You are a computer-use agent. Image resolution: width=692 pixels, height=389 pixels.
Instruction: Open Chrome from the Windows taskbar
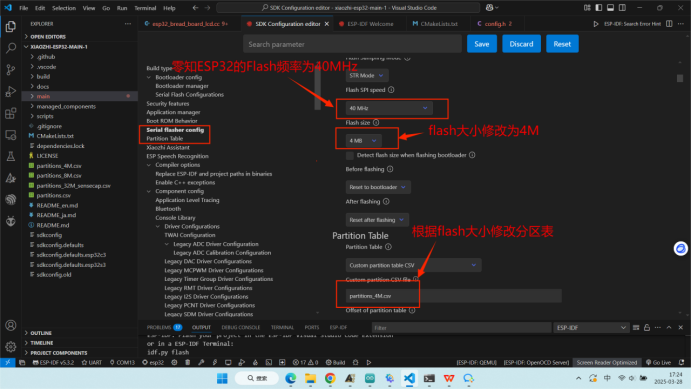click(330, 378)
